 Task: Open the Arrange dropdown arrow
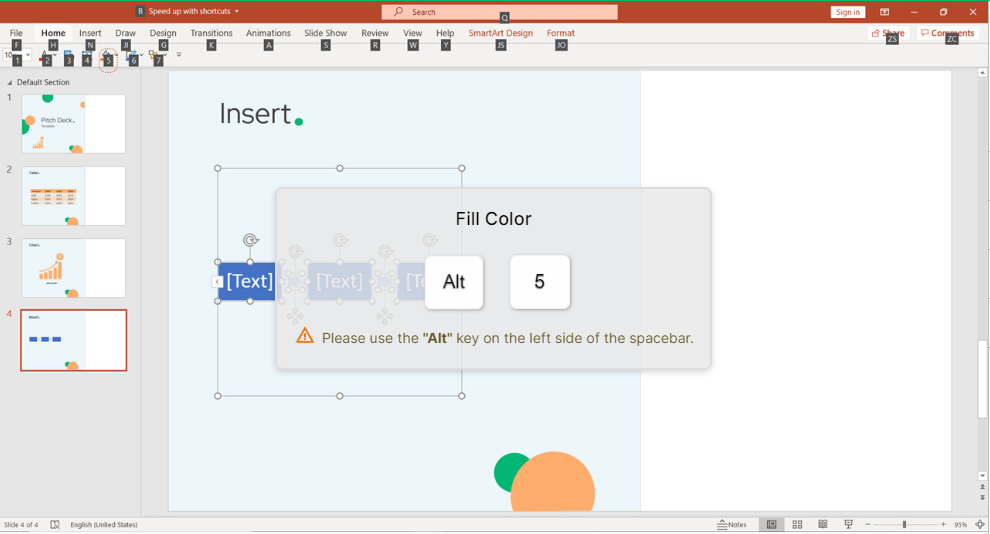[165, 56]
